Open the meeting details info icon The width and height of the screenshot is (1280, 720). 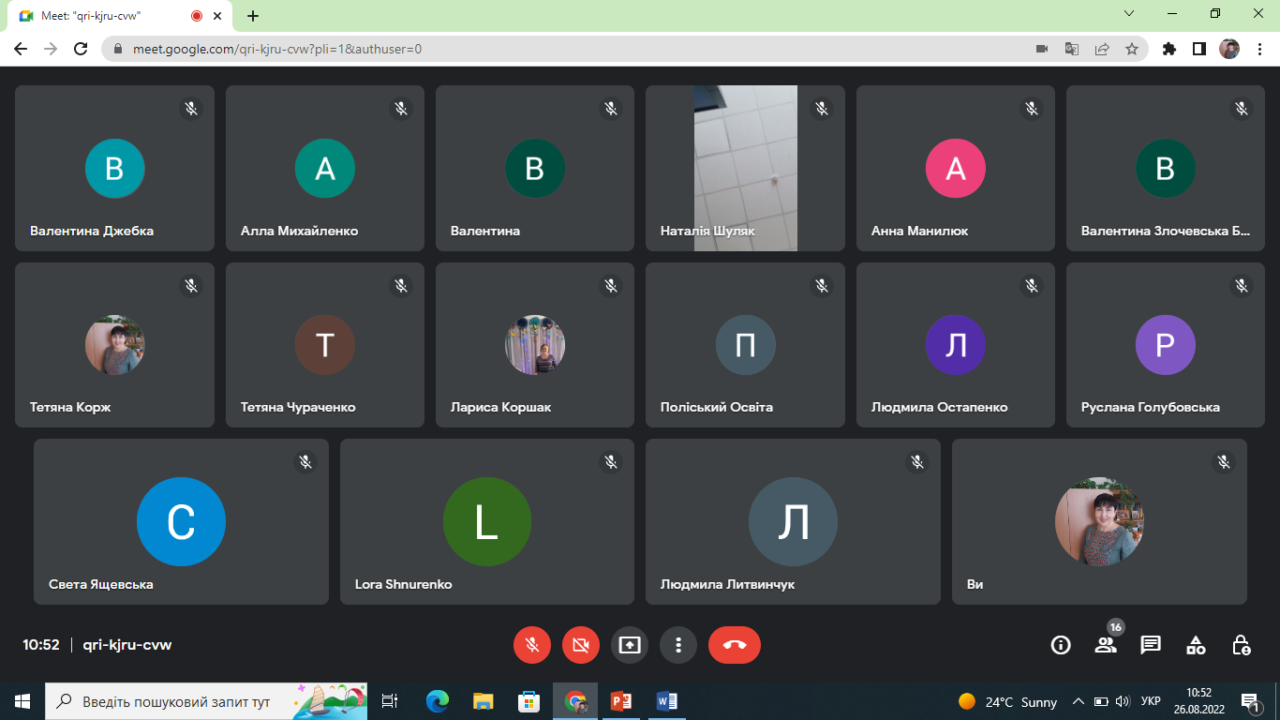coord(1061,645)
